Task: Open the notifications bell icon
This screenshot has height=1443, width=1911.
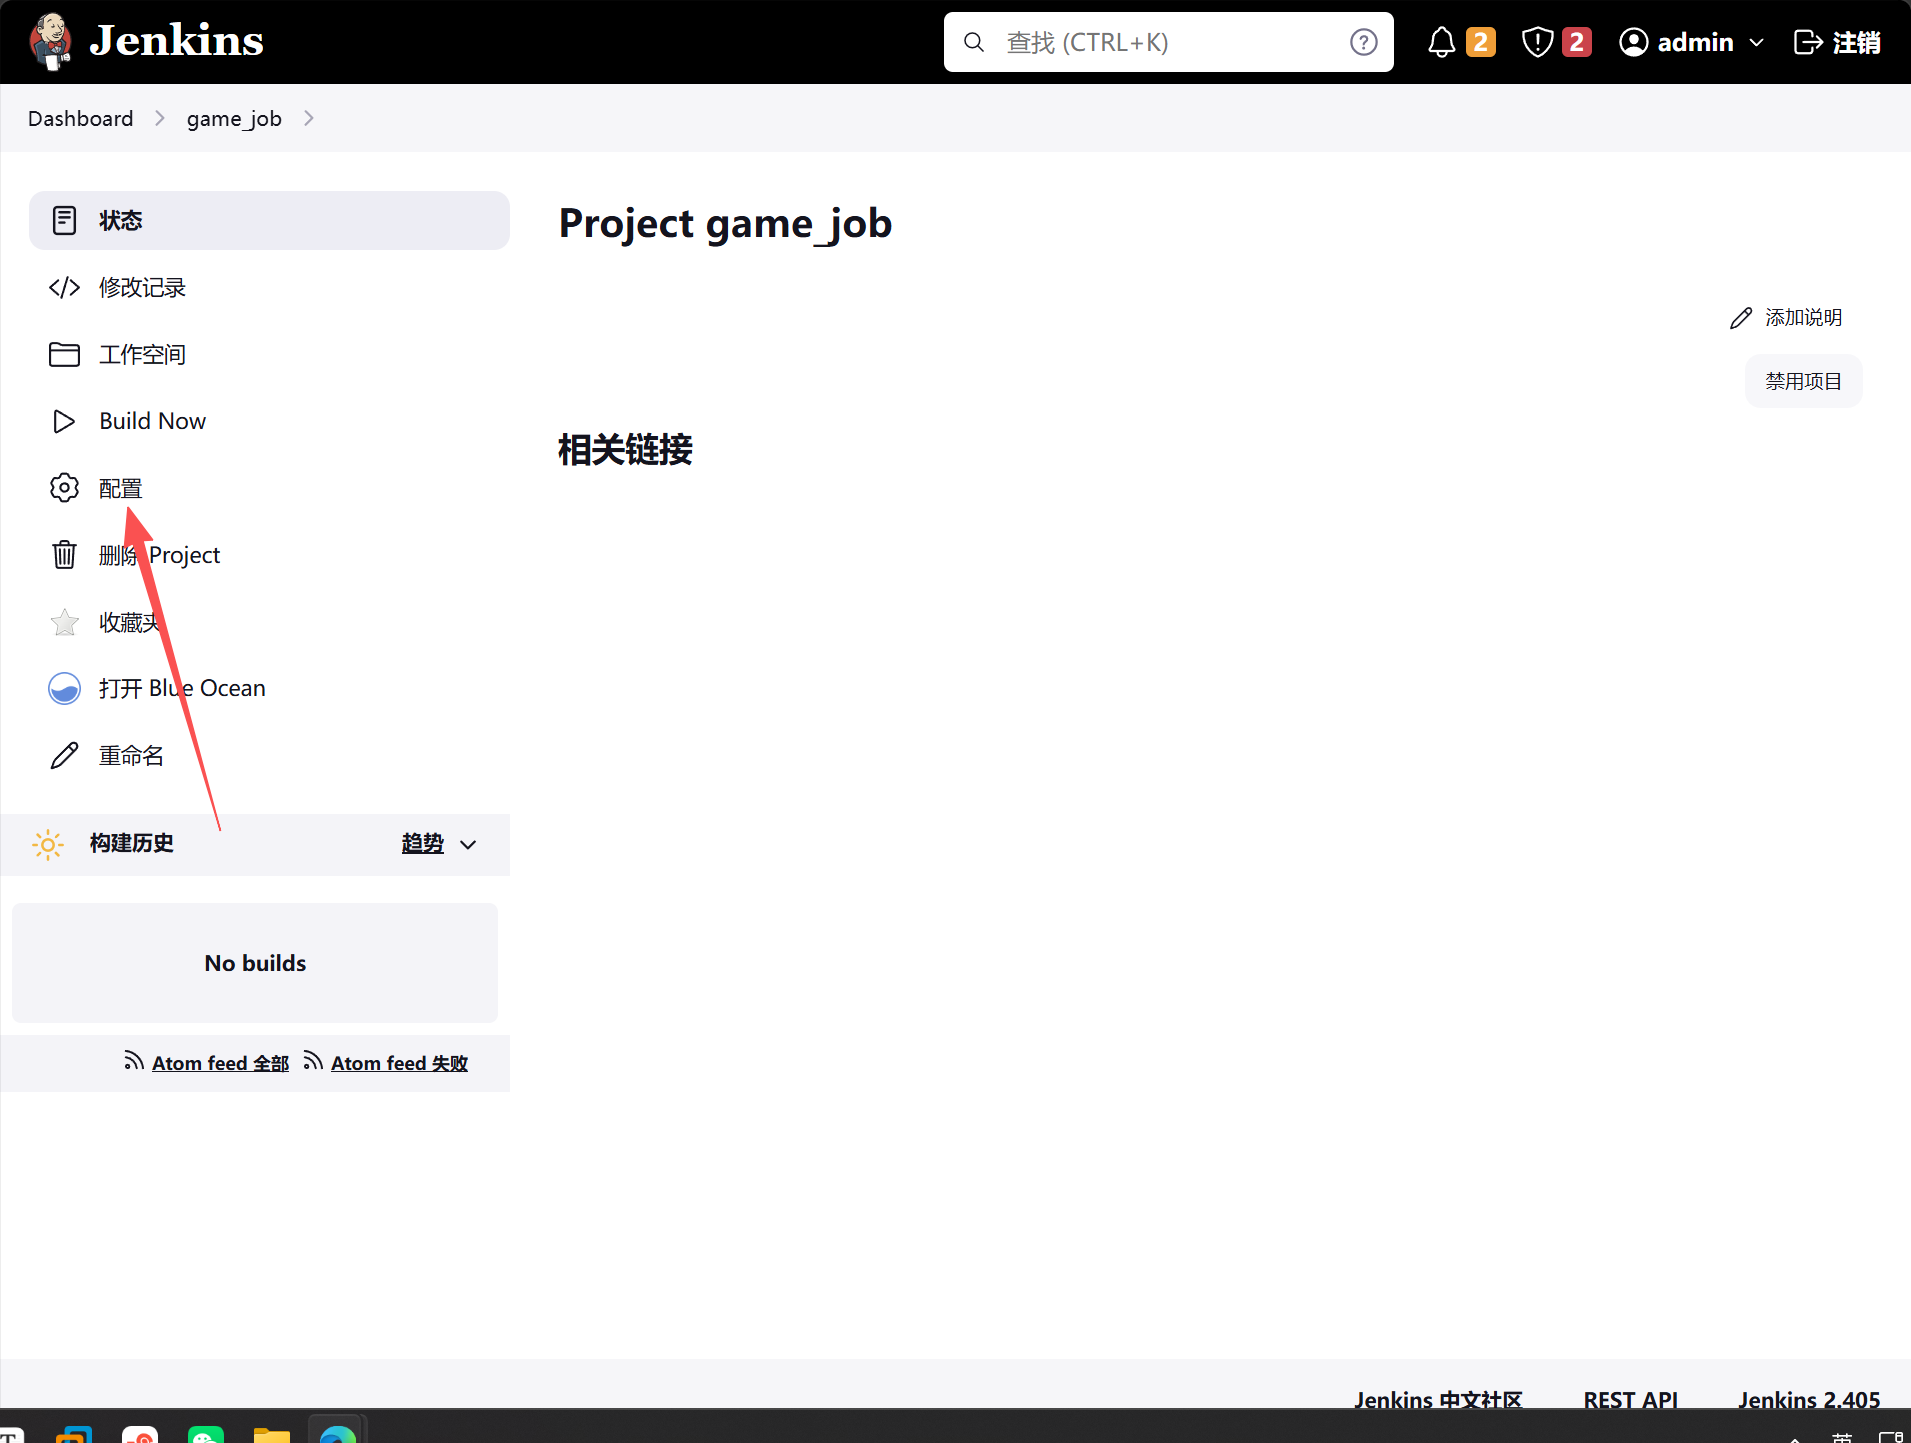Action: click(x=1441, y=42)
